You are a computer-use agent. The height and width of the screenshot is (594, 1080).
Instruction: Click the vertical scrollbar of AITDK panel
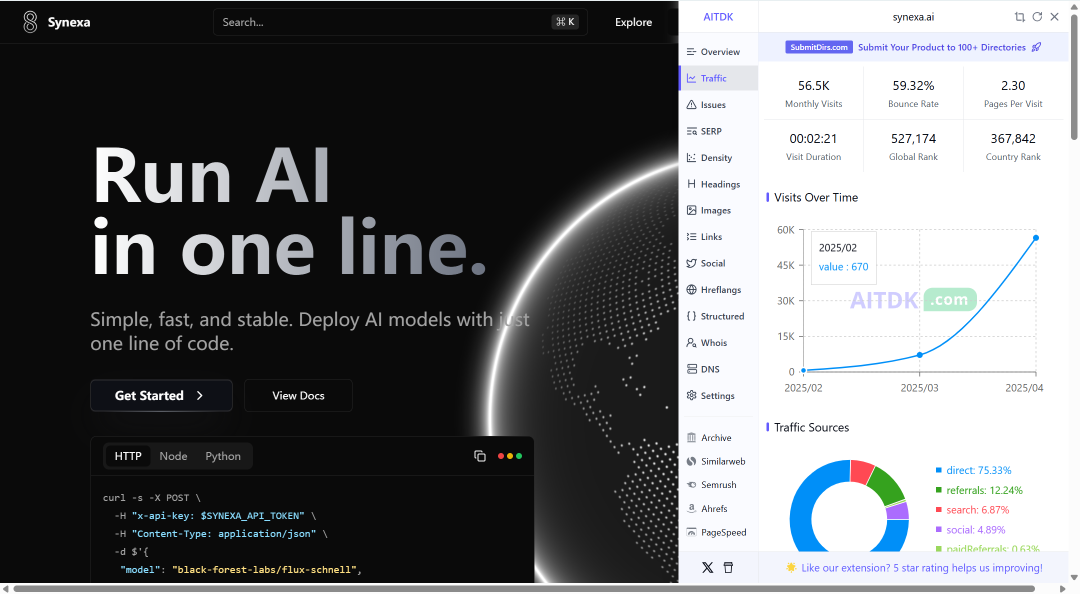coord(1074,76)
